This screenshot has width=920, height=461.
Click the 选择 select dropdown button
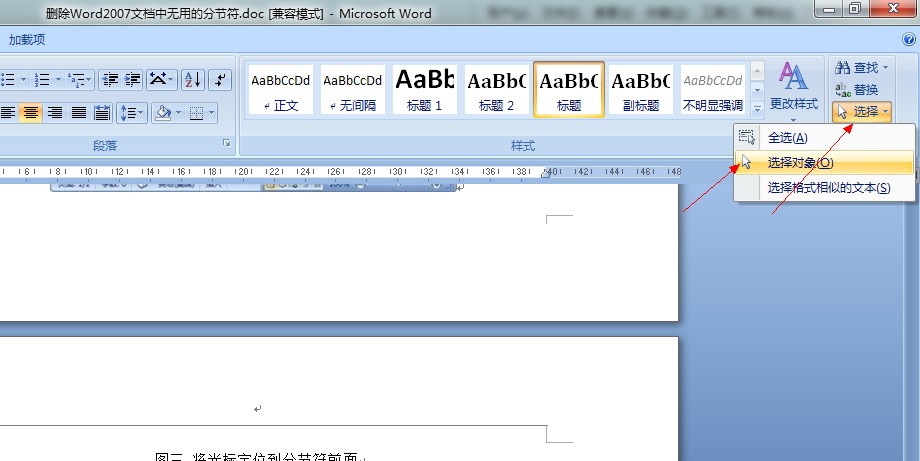coord(862,111)
